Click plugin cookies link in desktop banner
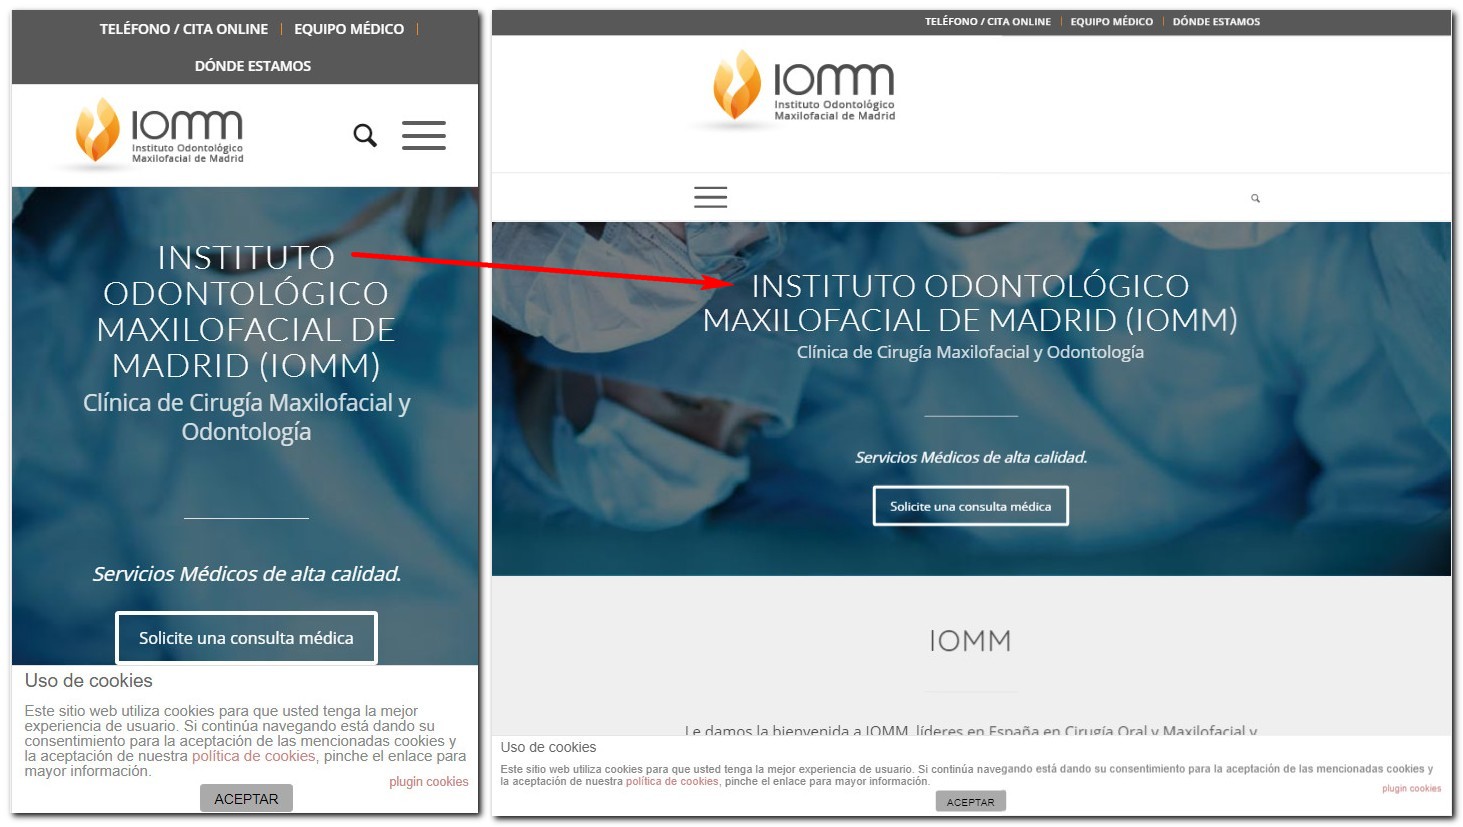 pyautogui.click(x=1412, y=789)
